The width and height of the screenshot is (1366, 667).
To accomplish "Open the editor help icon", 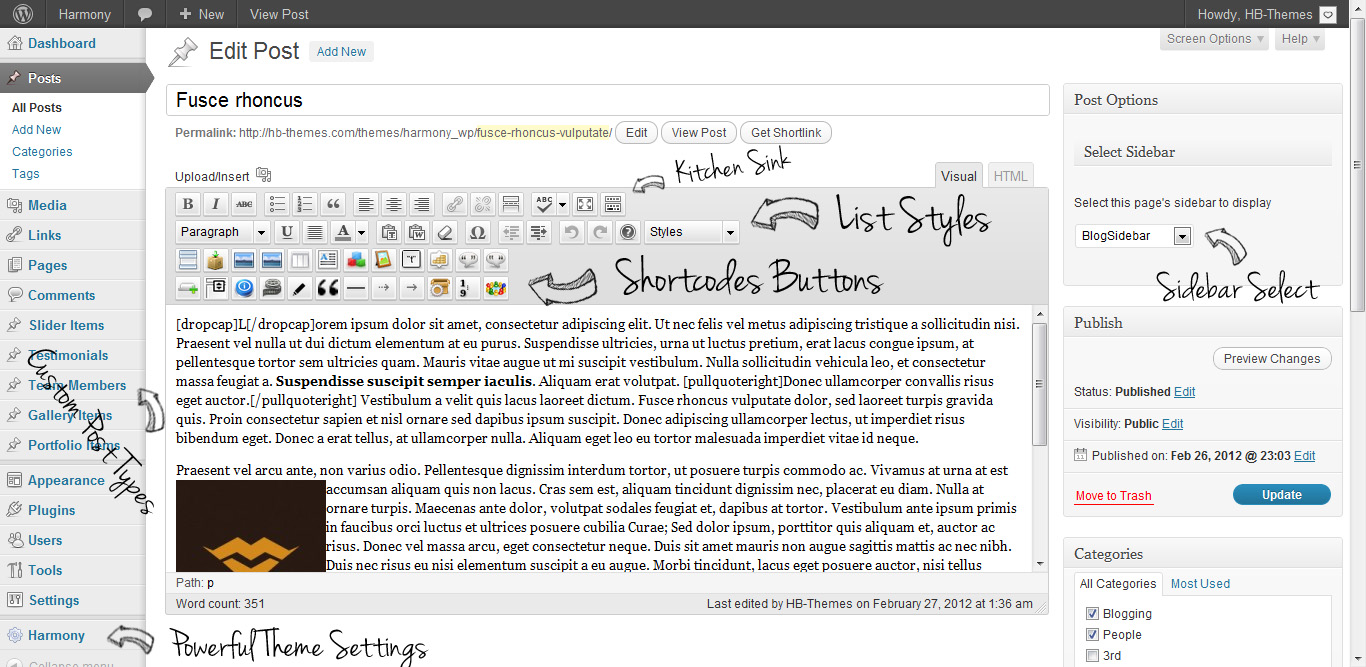I will tap(628, 232).
